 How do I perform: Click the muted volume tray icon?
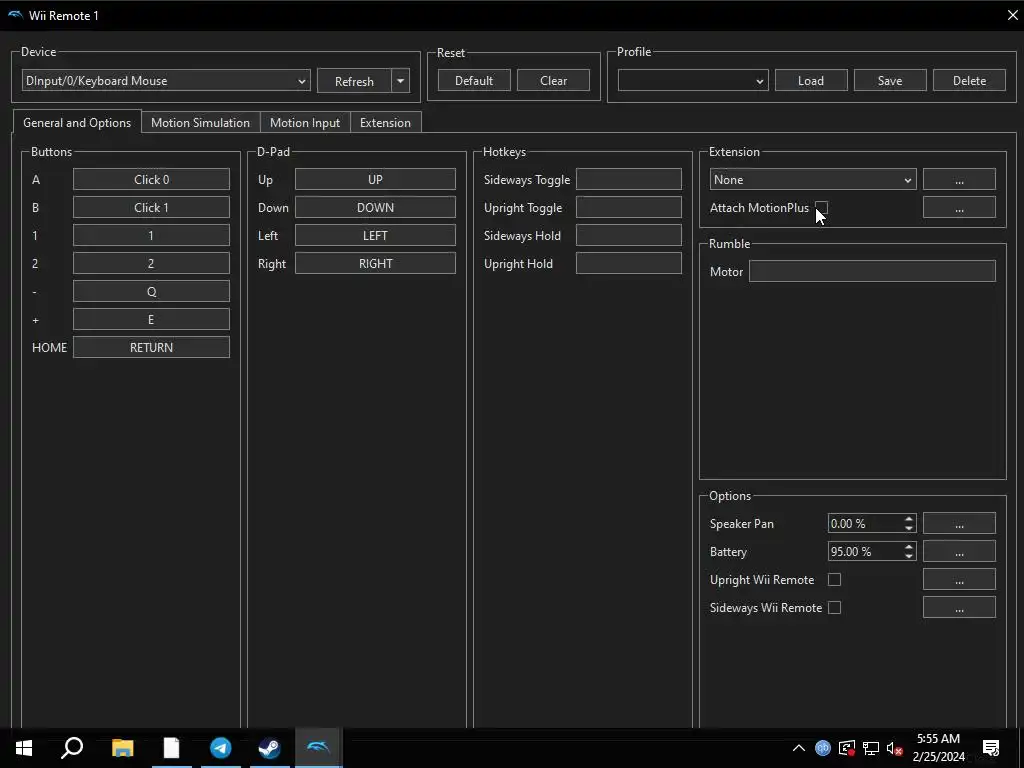pyautogui.click(x=895, y=748)
